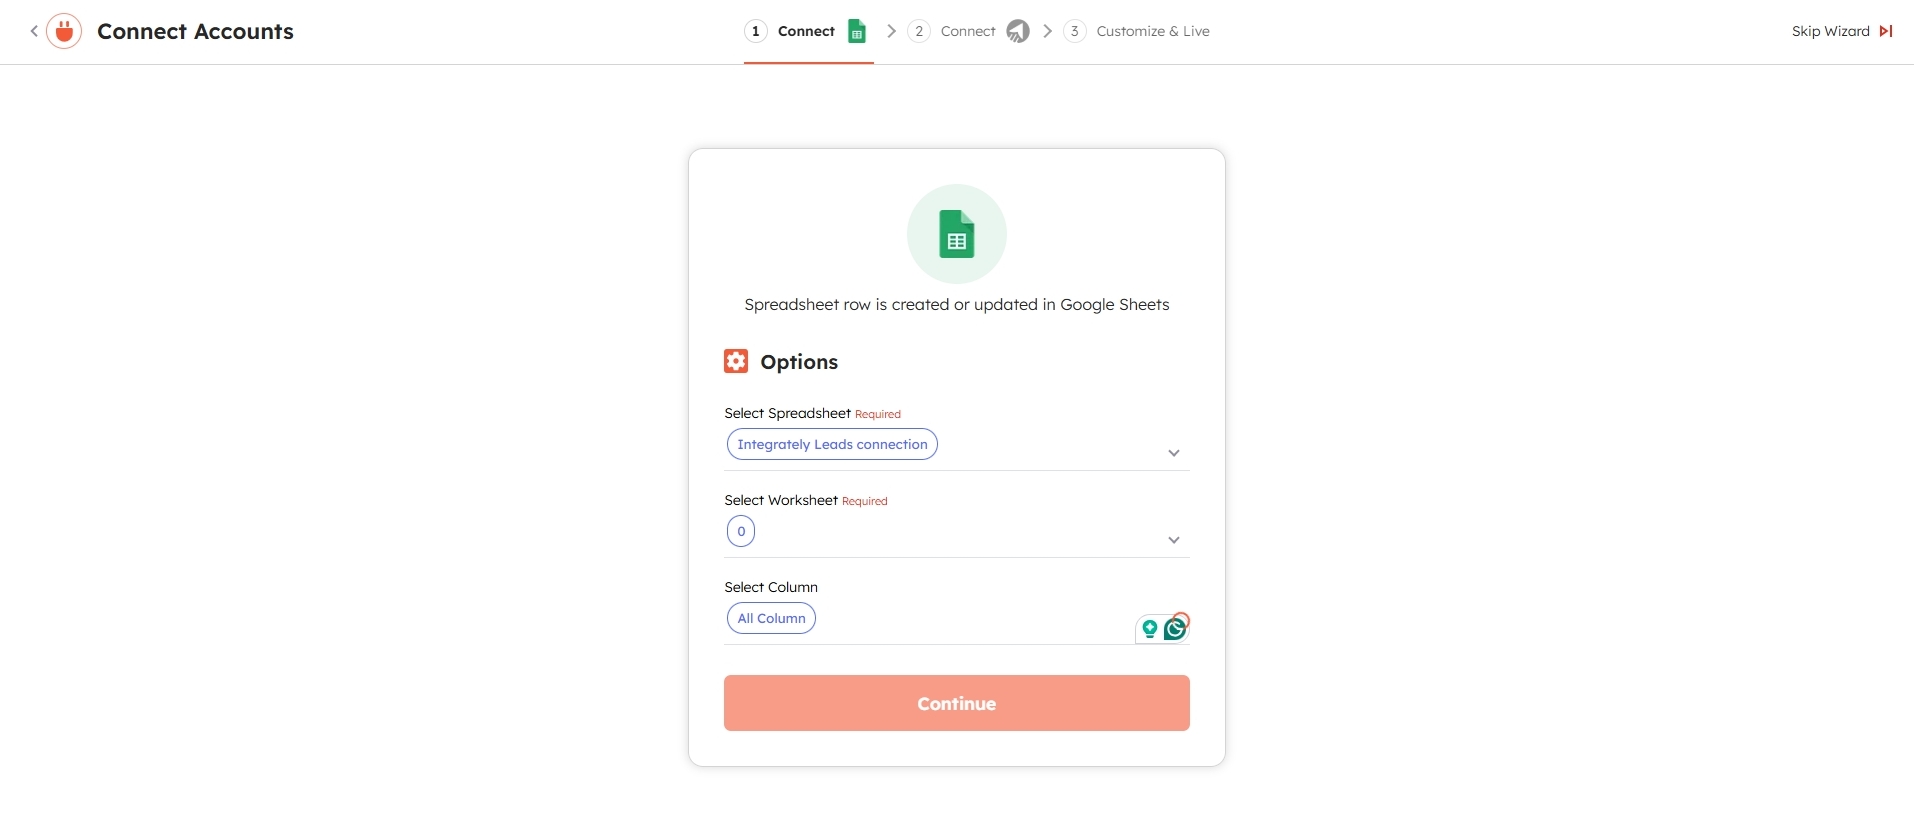
Task: Click the orange Options gear icon
Action: click(736, 361)
